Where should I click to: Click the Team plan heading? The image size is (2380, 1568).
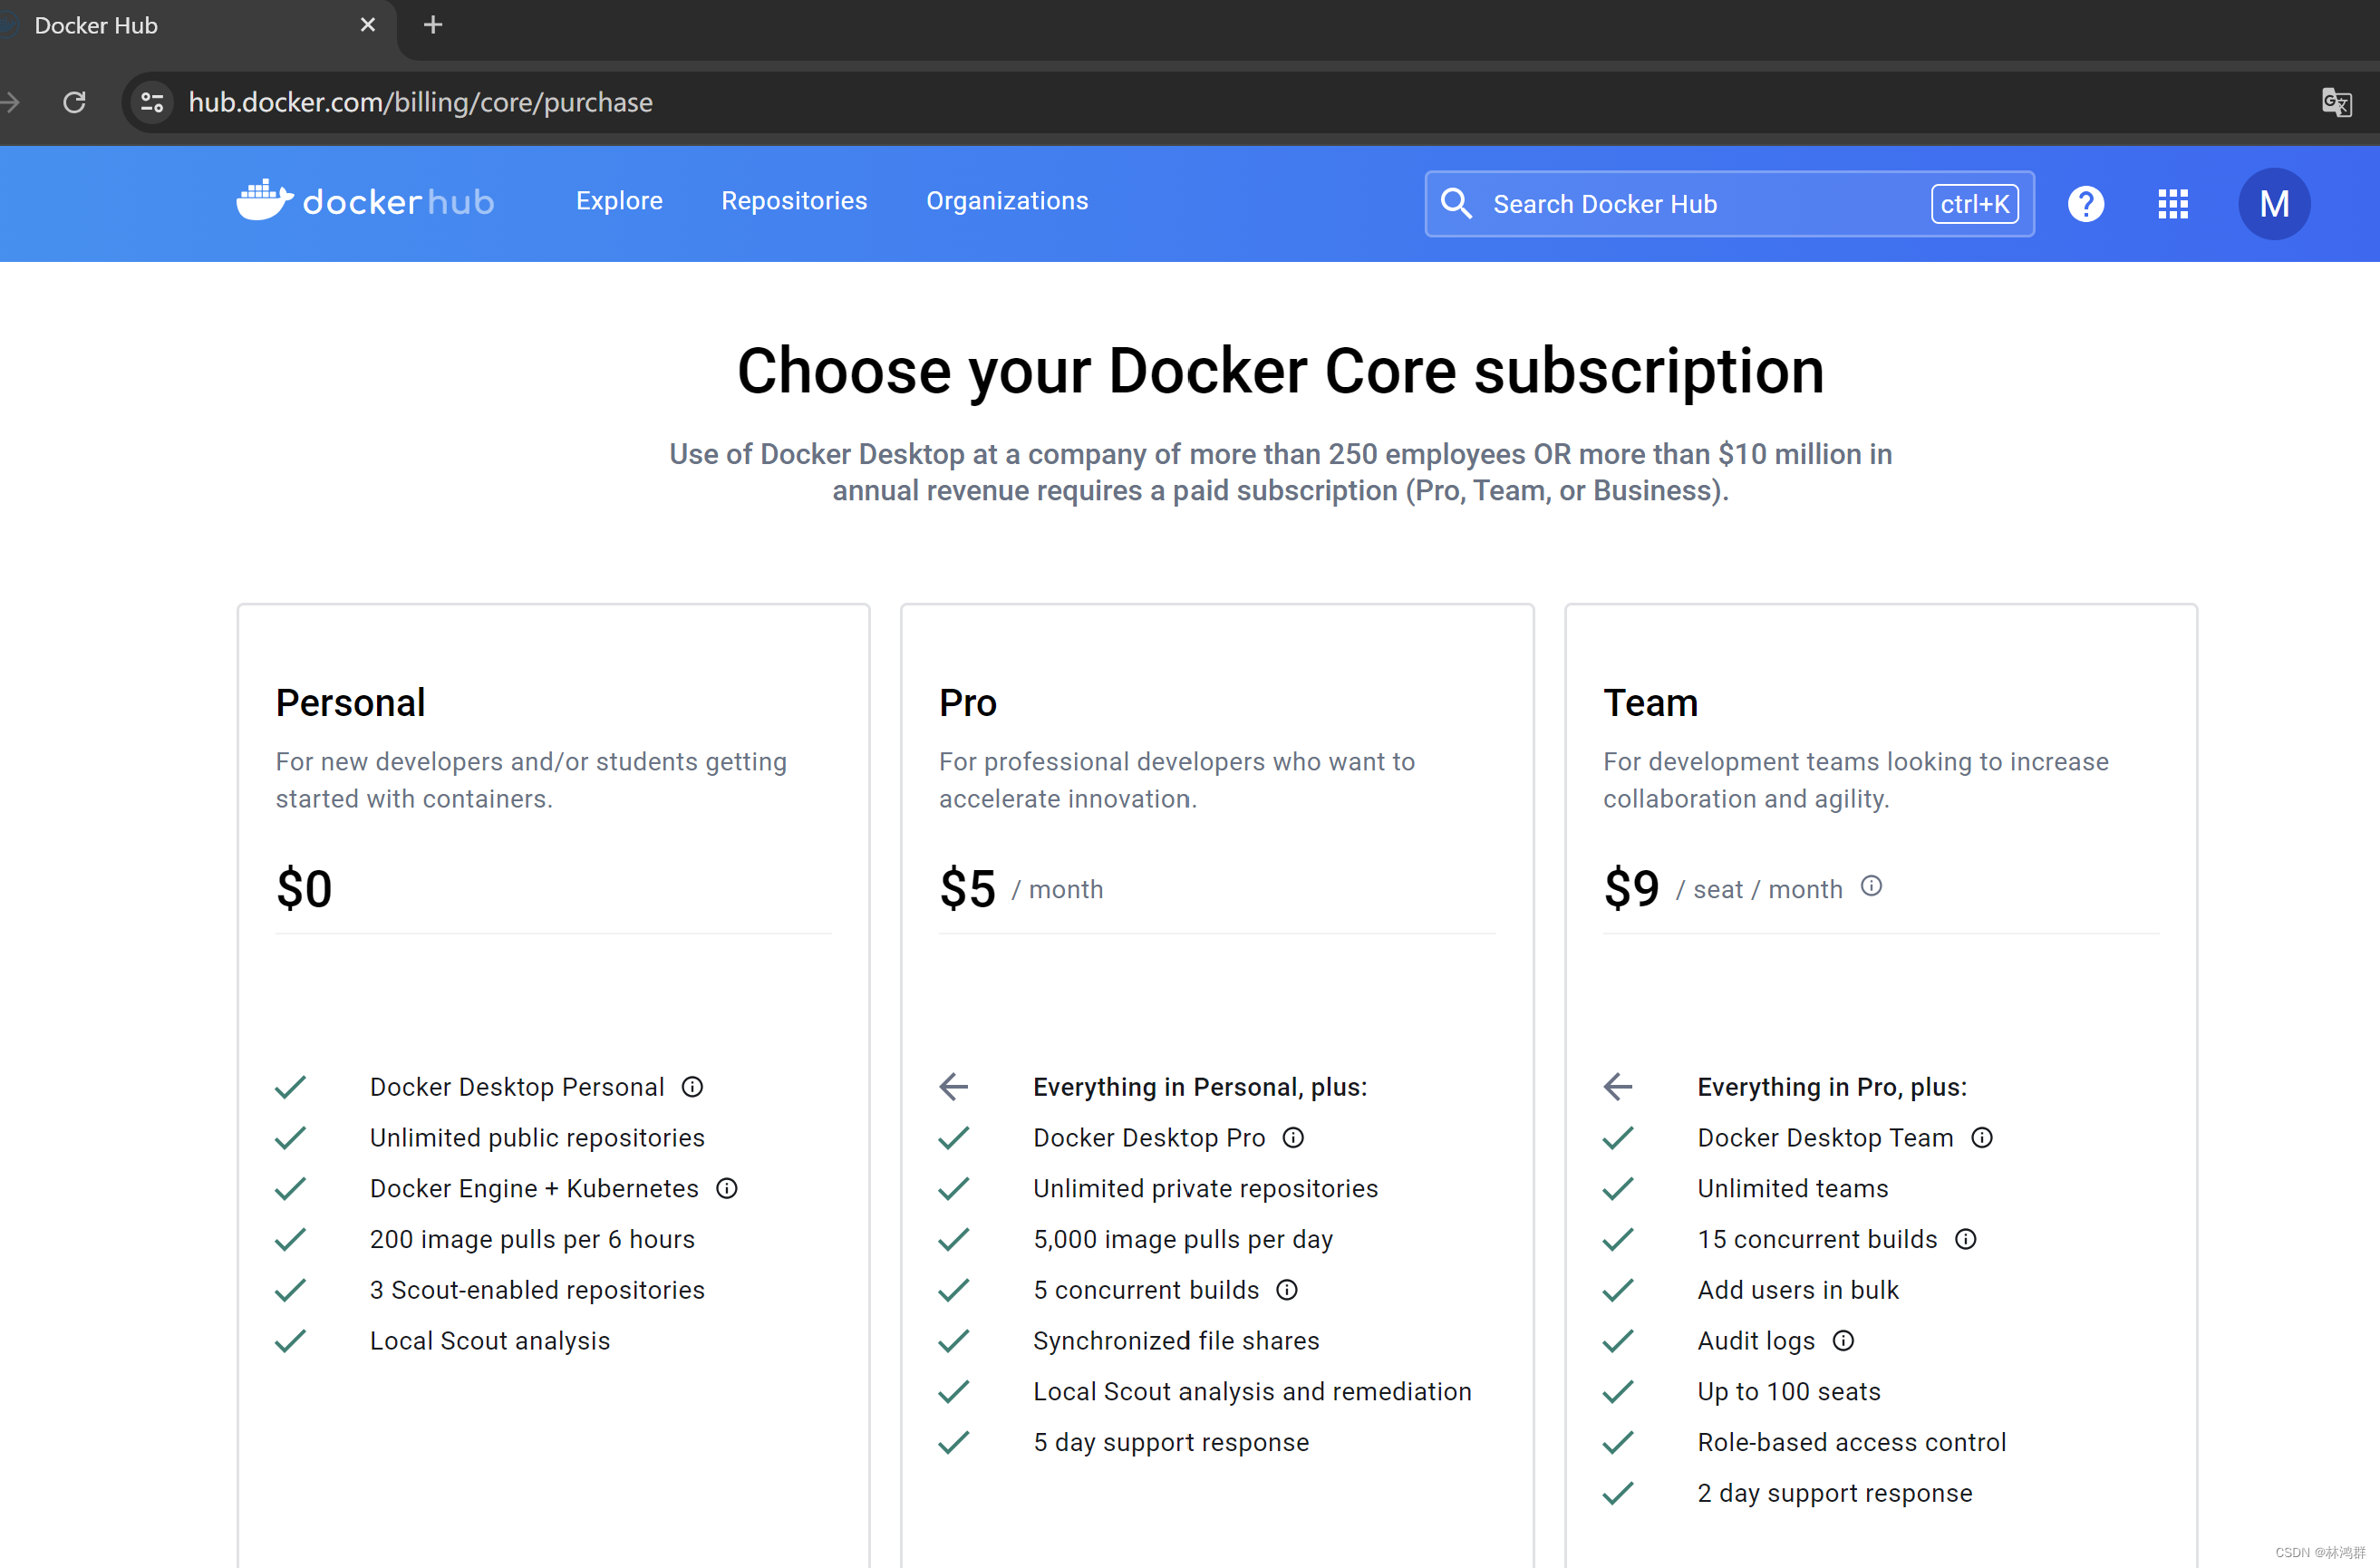1650,703
